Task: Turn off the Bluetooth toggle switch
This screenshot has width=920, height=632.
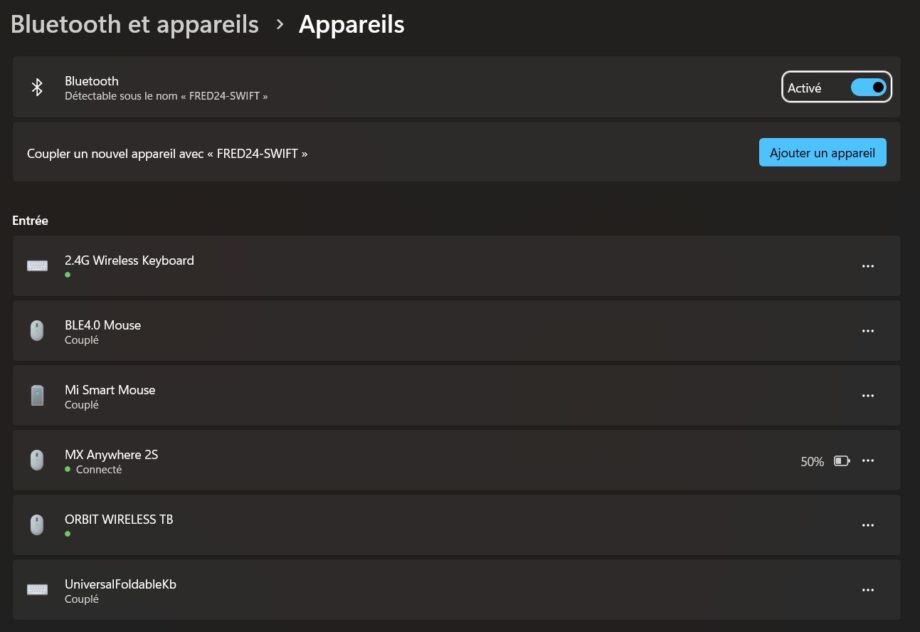Action: (x=868, y=88)
